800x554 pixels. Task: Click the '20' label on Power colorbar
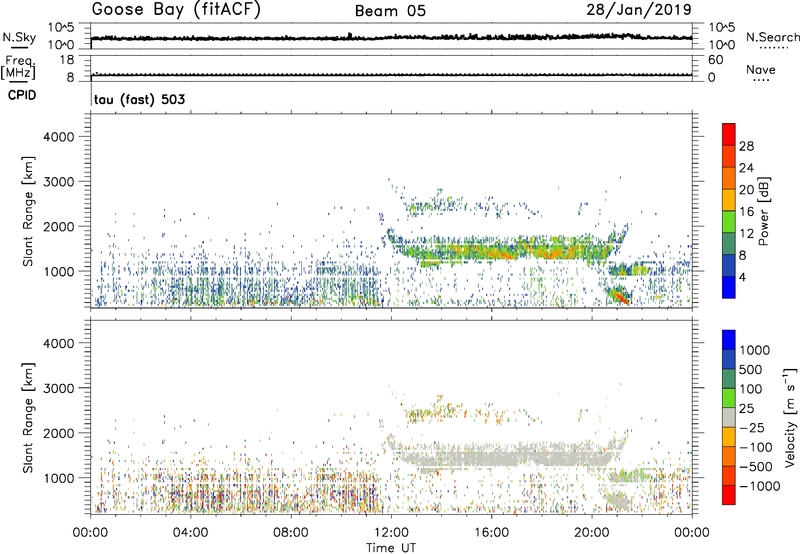[746, 190]
